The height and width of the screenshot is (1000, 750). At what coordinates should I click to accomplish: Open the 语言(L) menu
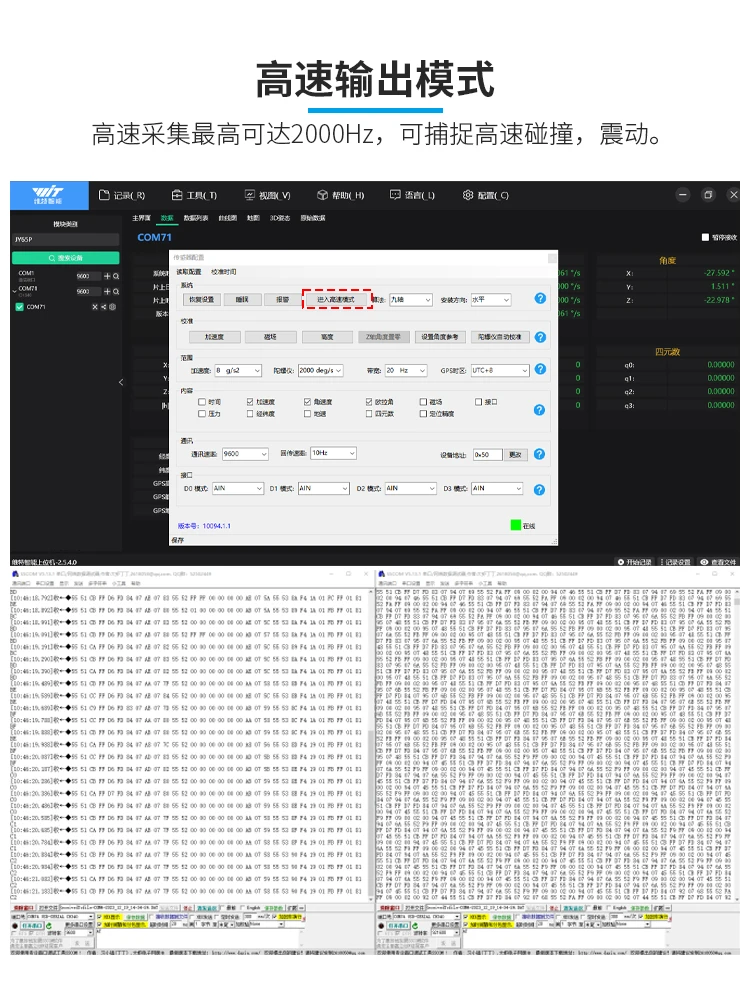tap(413, 195)
